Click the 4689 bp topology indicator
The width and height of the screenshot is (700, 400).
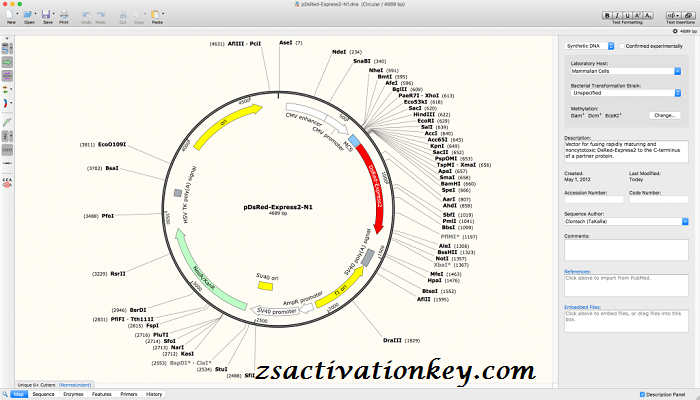[685, 31]
